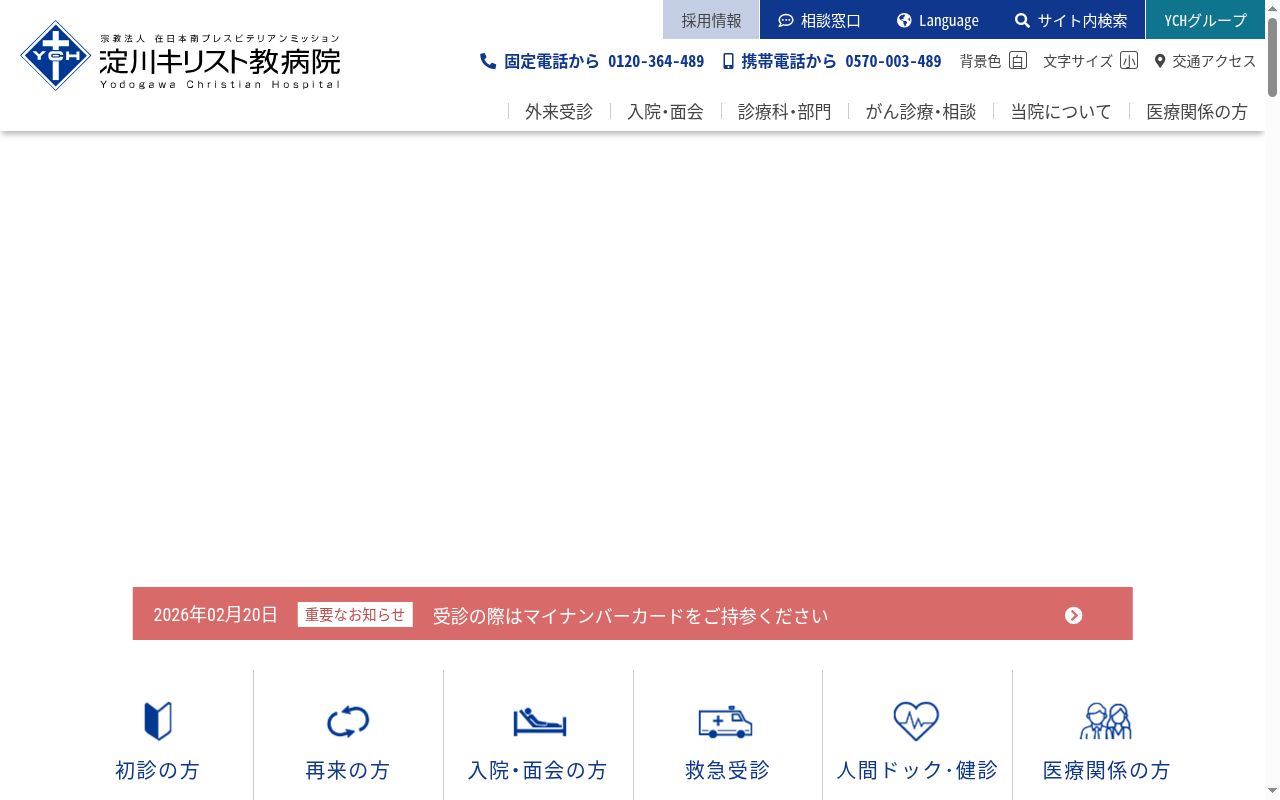Select the 人間ドック・健診 label
Image resolution: width=1280 pixels, height=800 pixels.
(x=917, y=770)
